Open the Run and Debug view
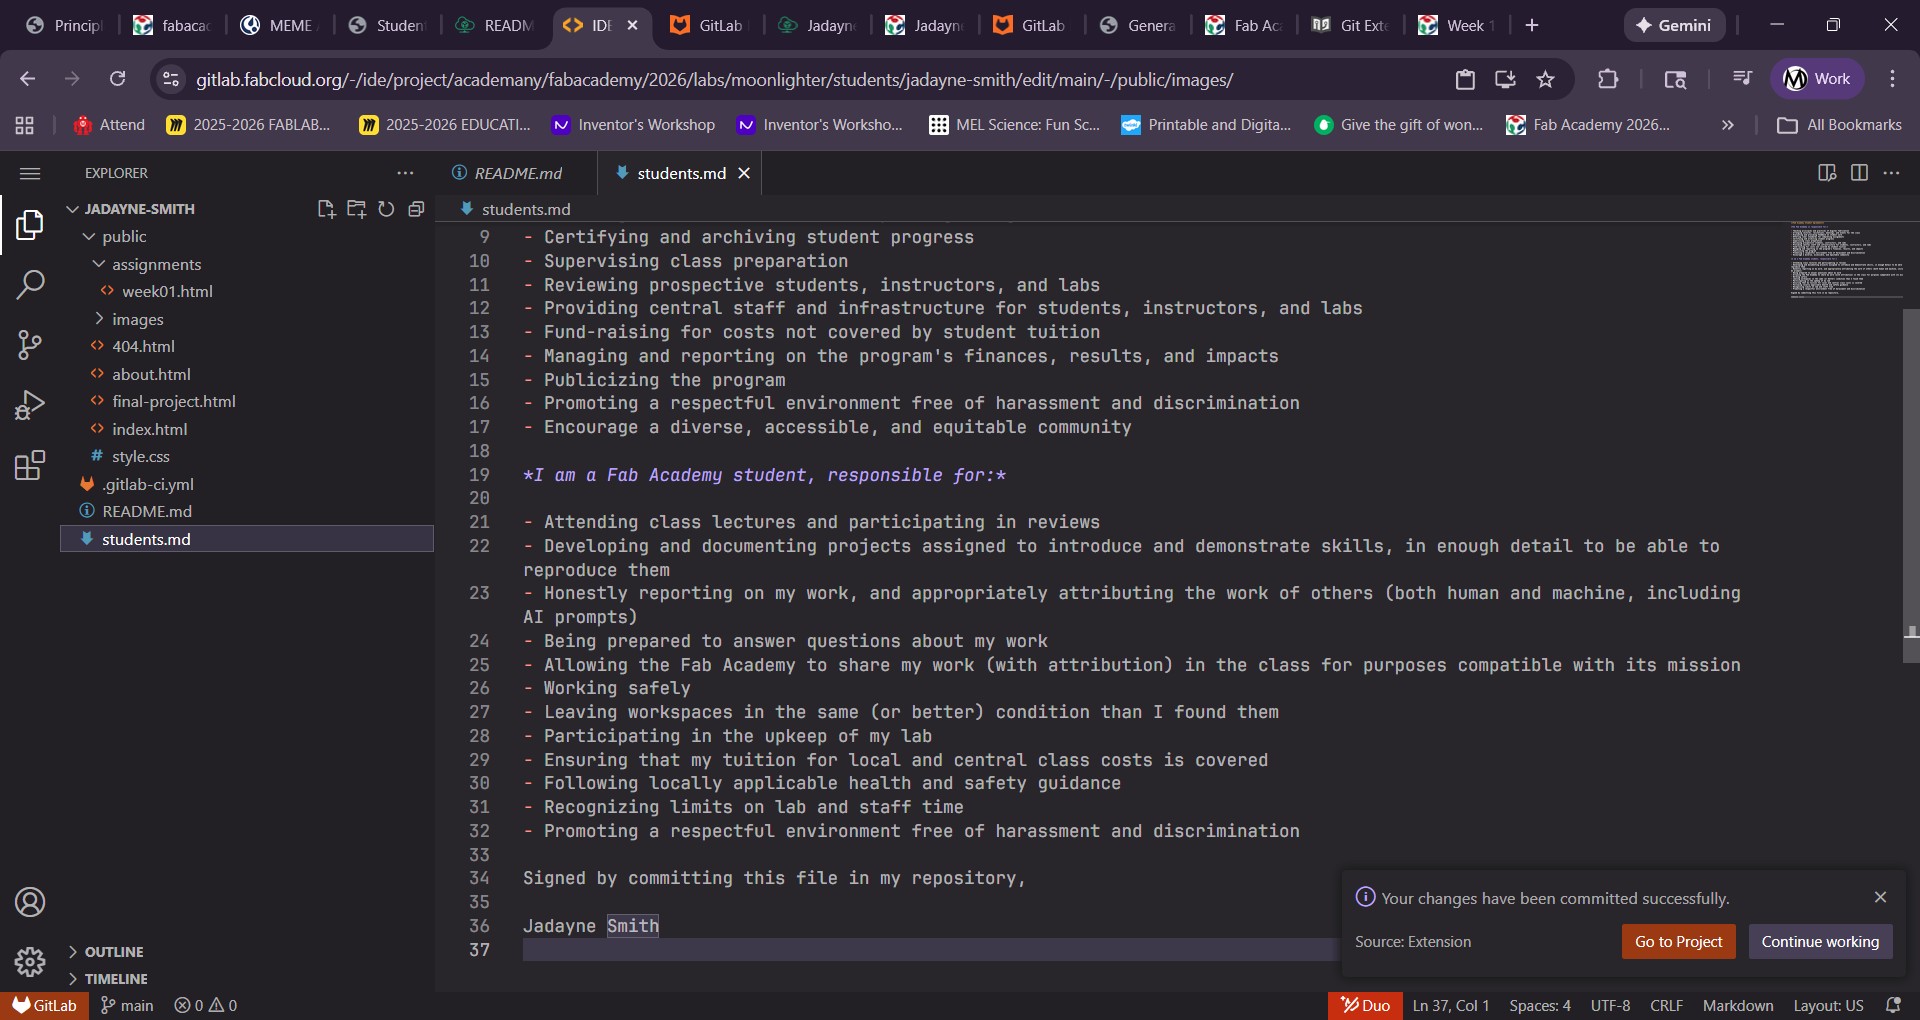Screen dimensions: 1920x1020 tap(30, 405)
